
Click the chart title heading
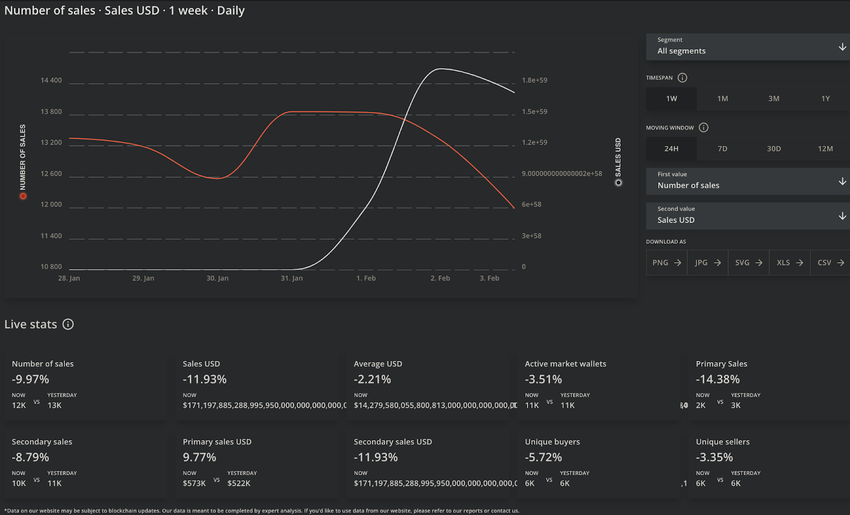pos(125,11)
